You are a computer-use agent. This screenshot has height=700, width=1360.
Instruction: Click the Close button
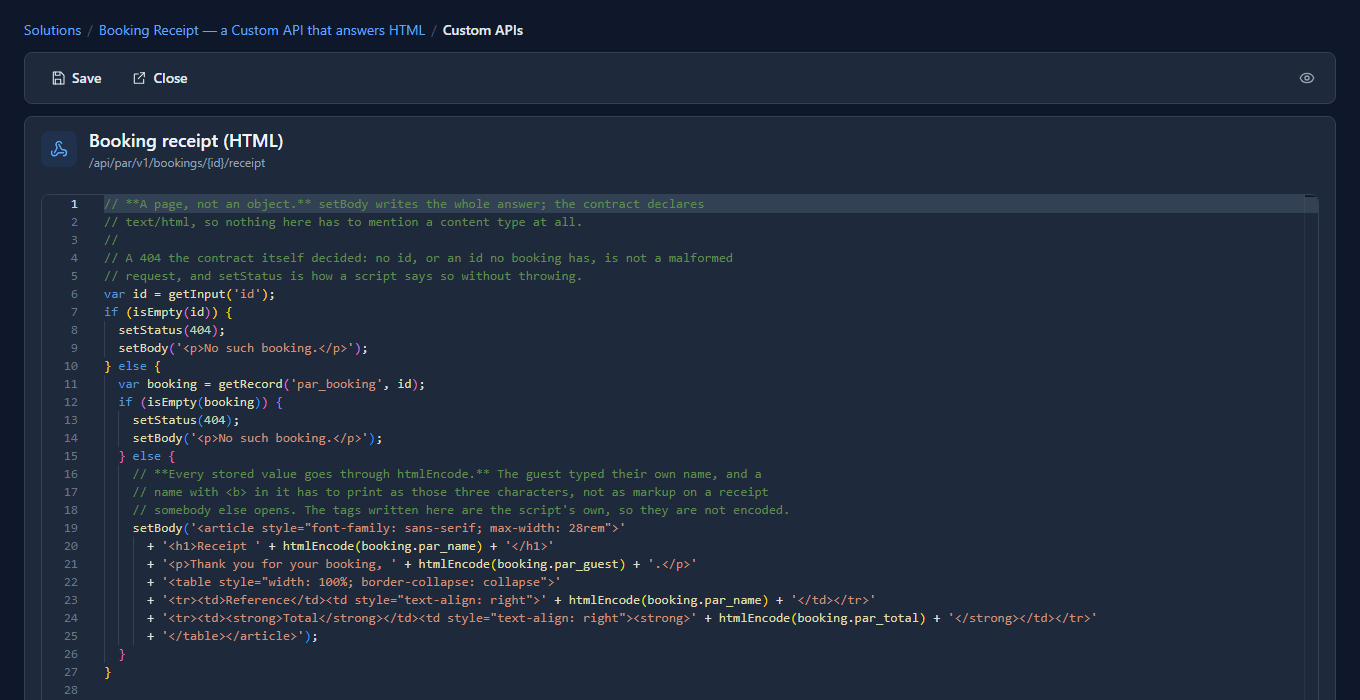click(x=160, y=78)
